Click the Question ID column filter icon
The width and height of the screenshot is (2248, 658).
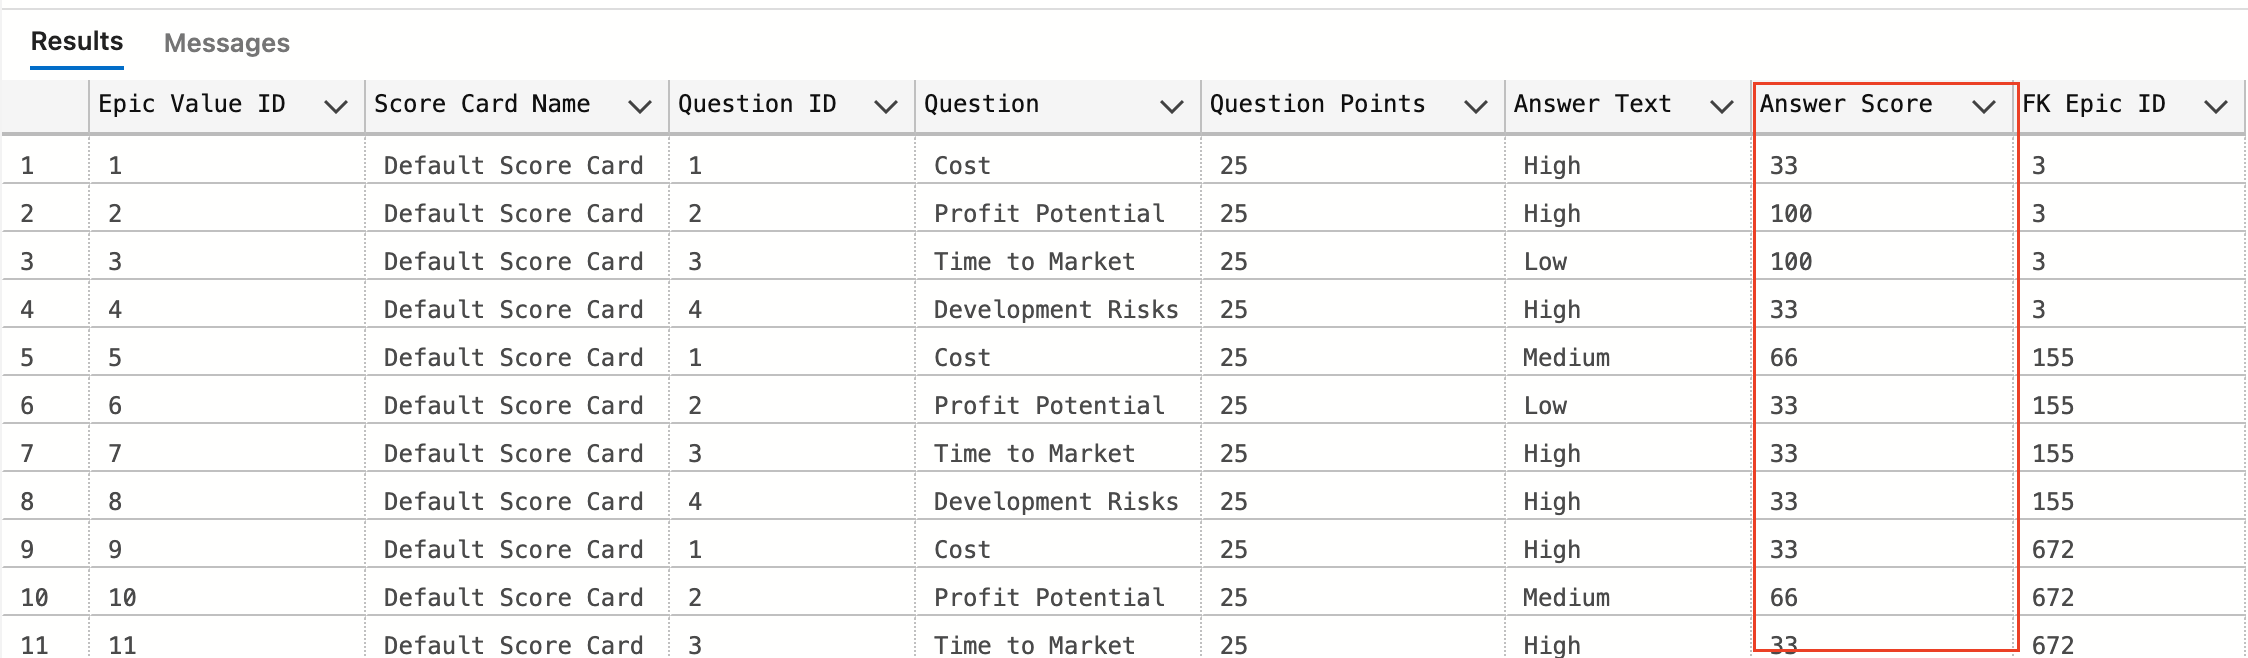pyautogui.click(x=884, y=104)
